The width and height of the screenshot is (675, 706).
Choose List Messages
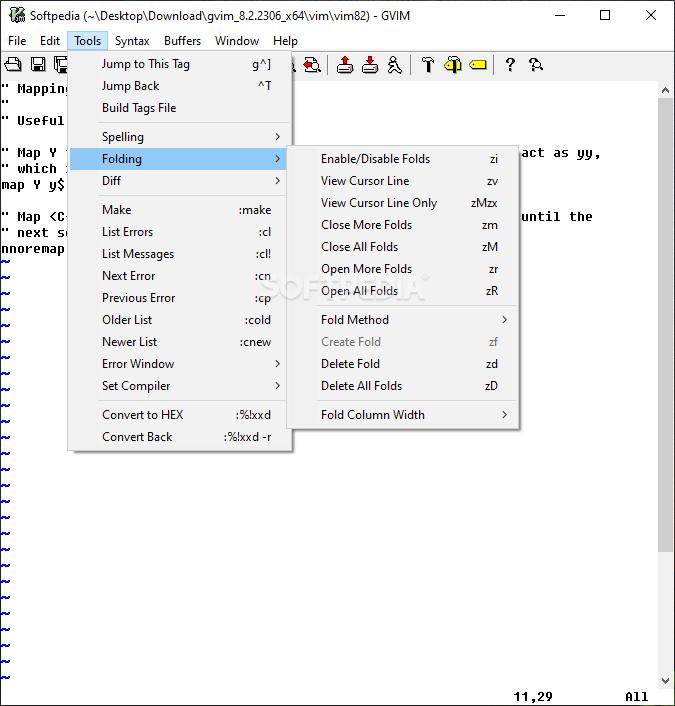[x=179, y=254]
